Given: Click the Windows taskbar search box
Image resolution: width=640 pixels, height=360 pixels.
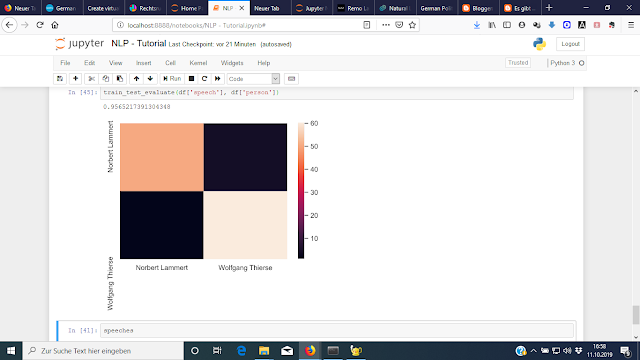Looking at the screenshot, I should 103,351.
